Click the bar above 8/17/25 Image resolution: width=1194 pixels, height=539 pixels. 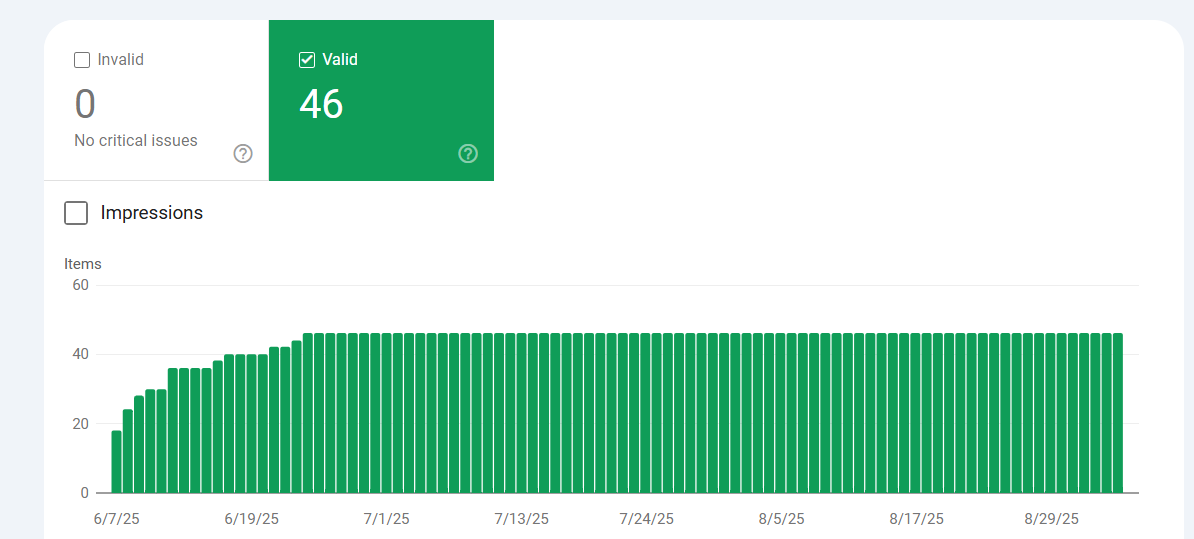(915, 413)
